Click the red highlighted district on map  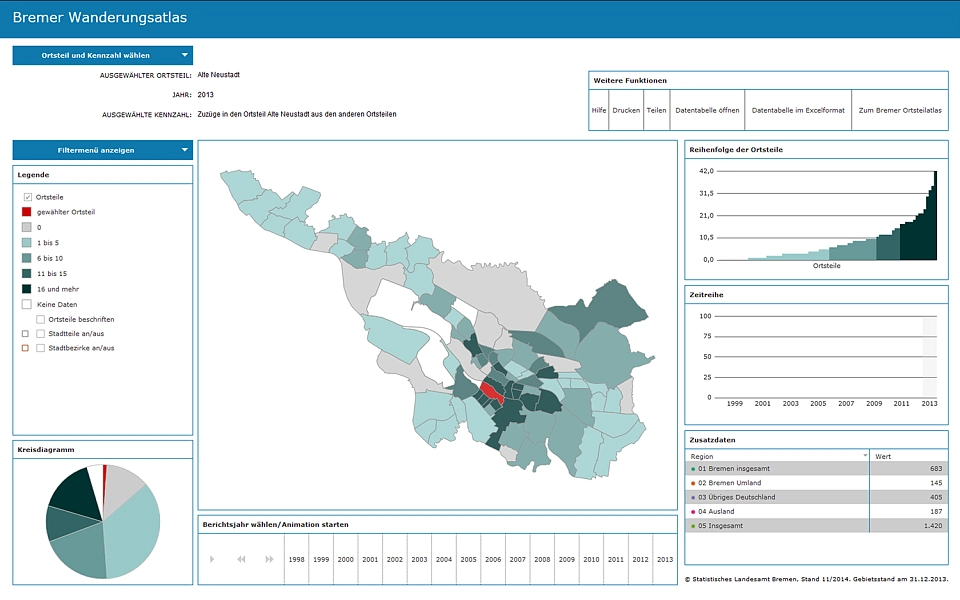point(490,392)
